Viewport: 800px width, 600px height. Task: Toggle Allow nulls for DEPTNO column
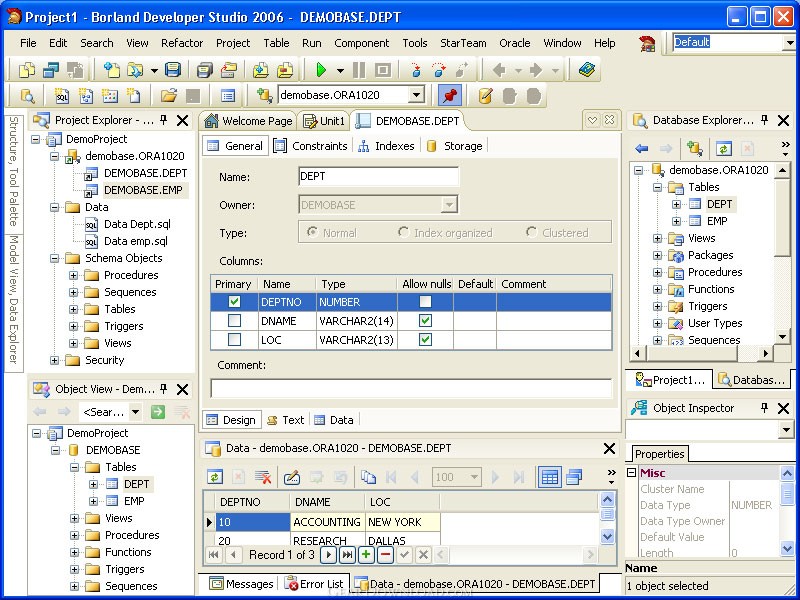click(425, 302)
